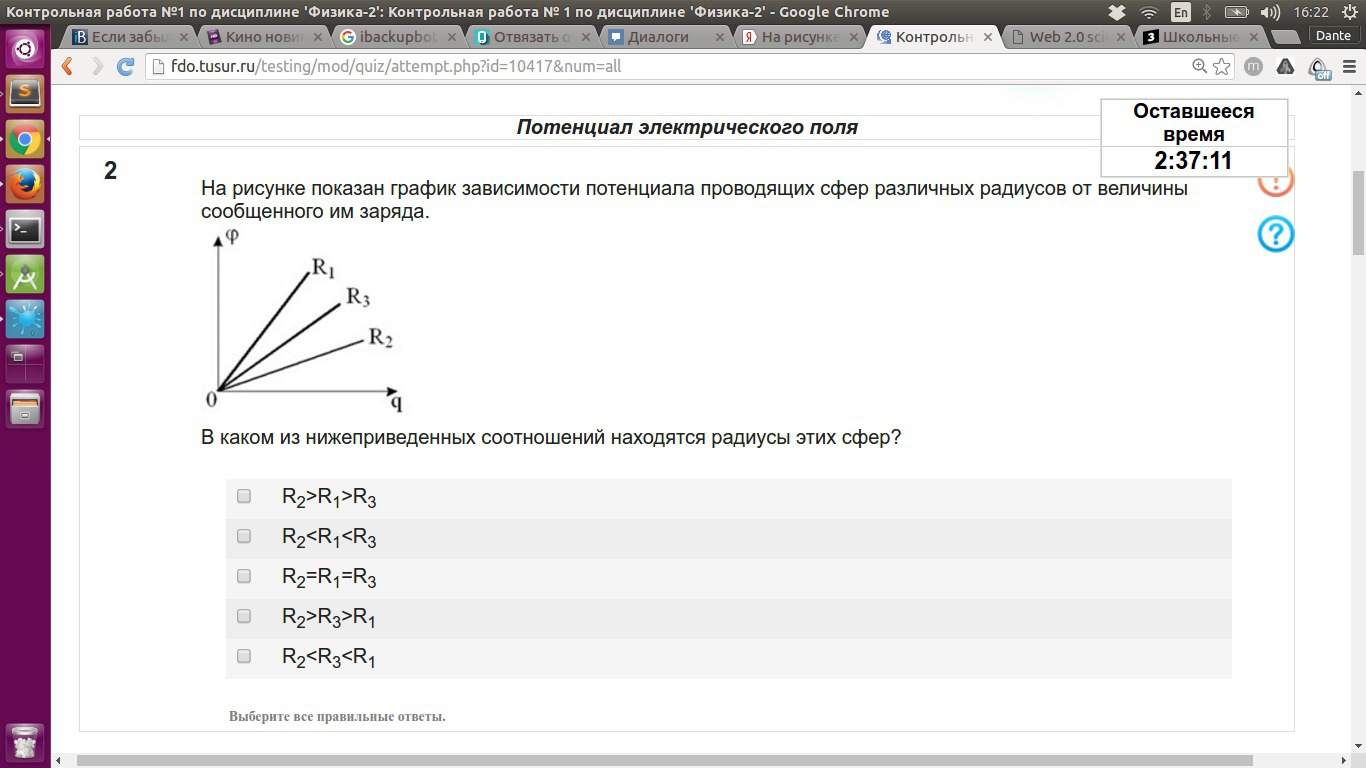This screenshot has width=1366, height=768.
Task: Switch to the 'Если забы' tab
Action: tap(128, 37)
